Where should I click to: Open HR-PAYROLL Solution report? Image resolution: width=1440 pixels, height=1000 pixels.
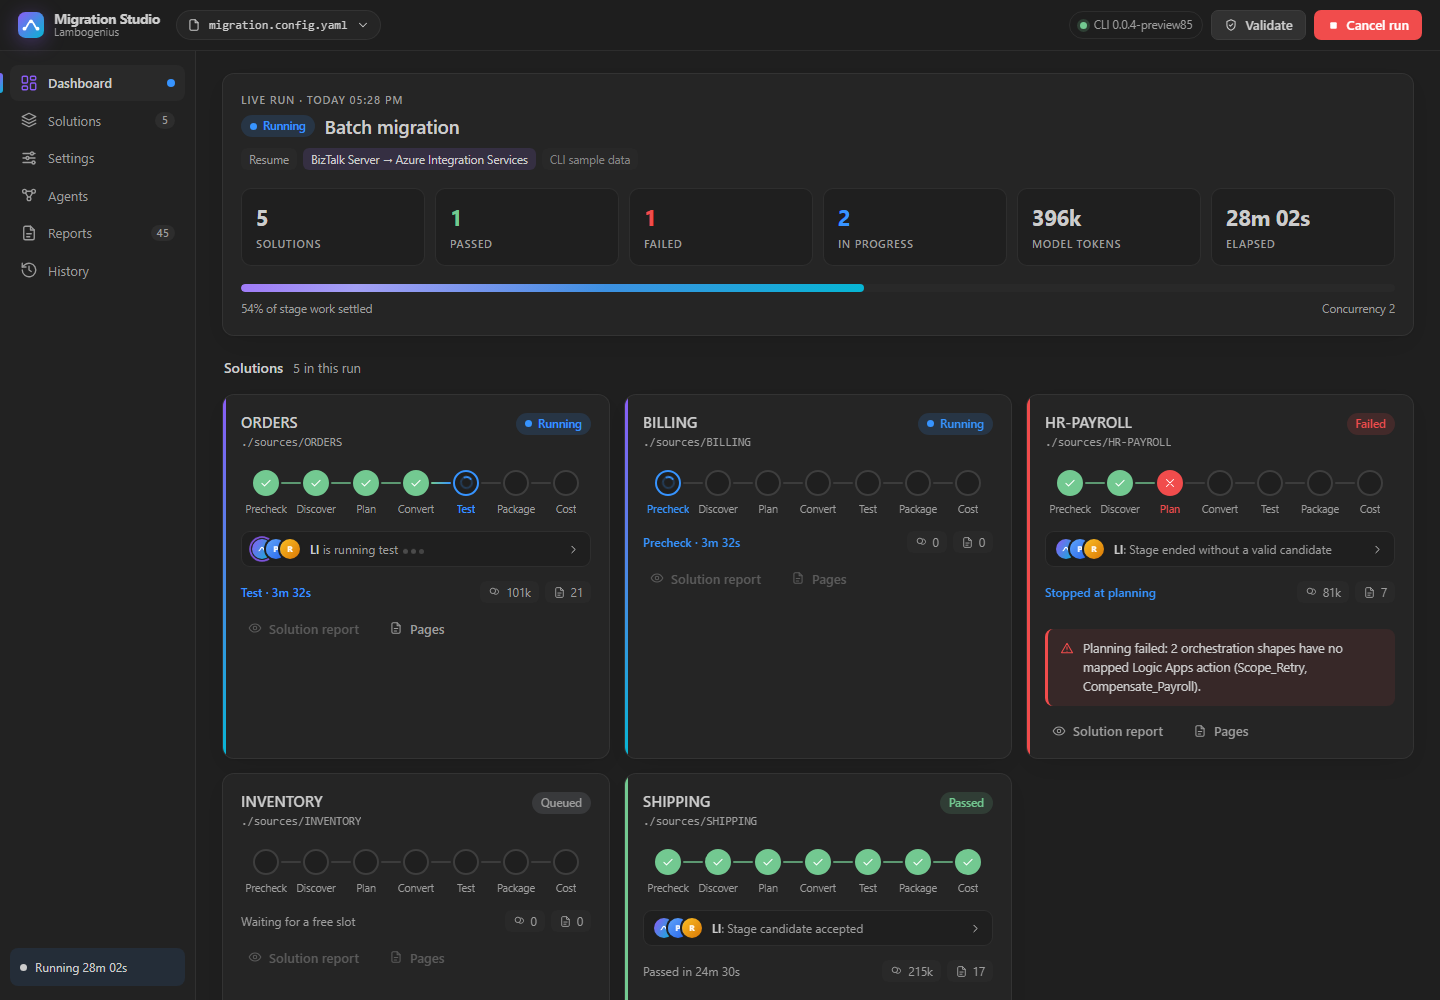1108,731
